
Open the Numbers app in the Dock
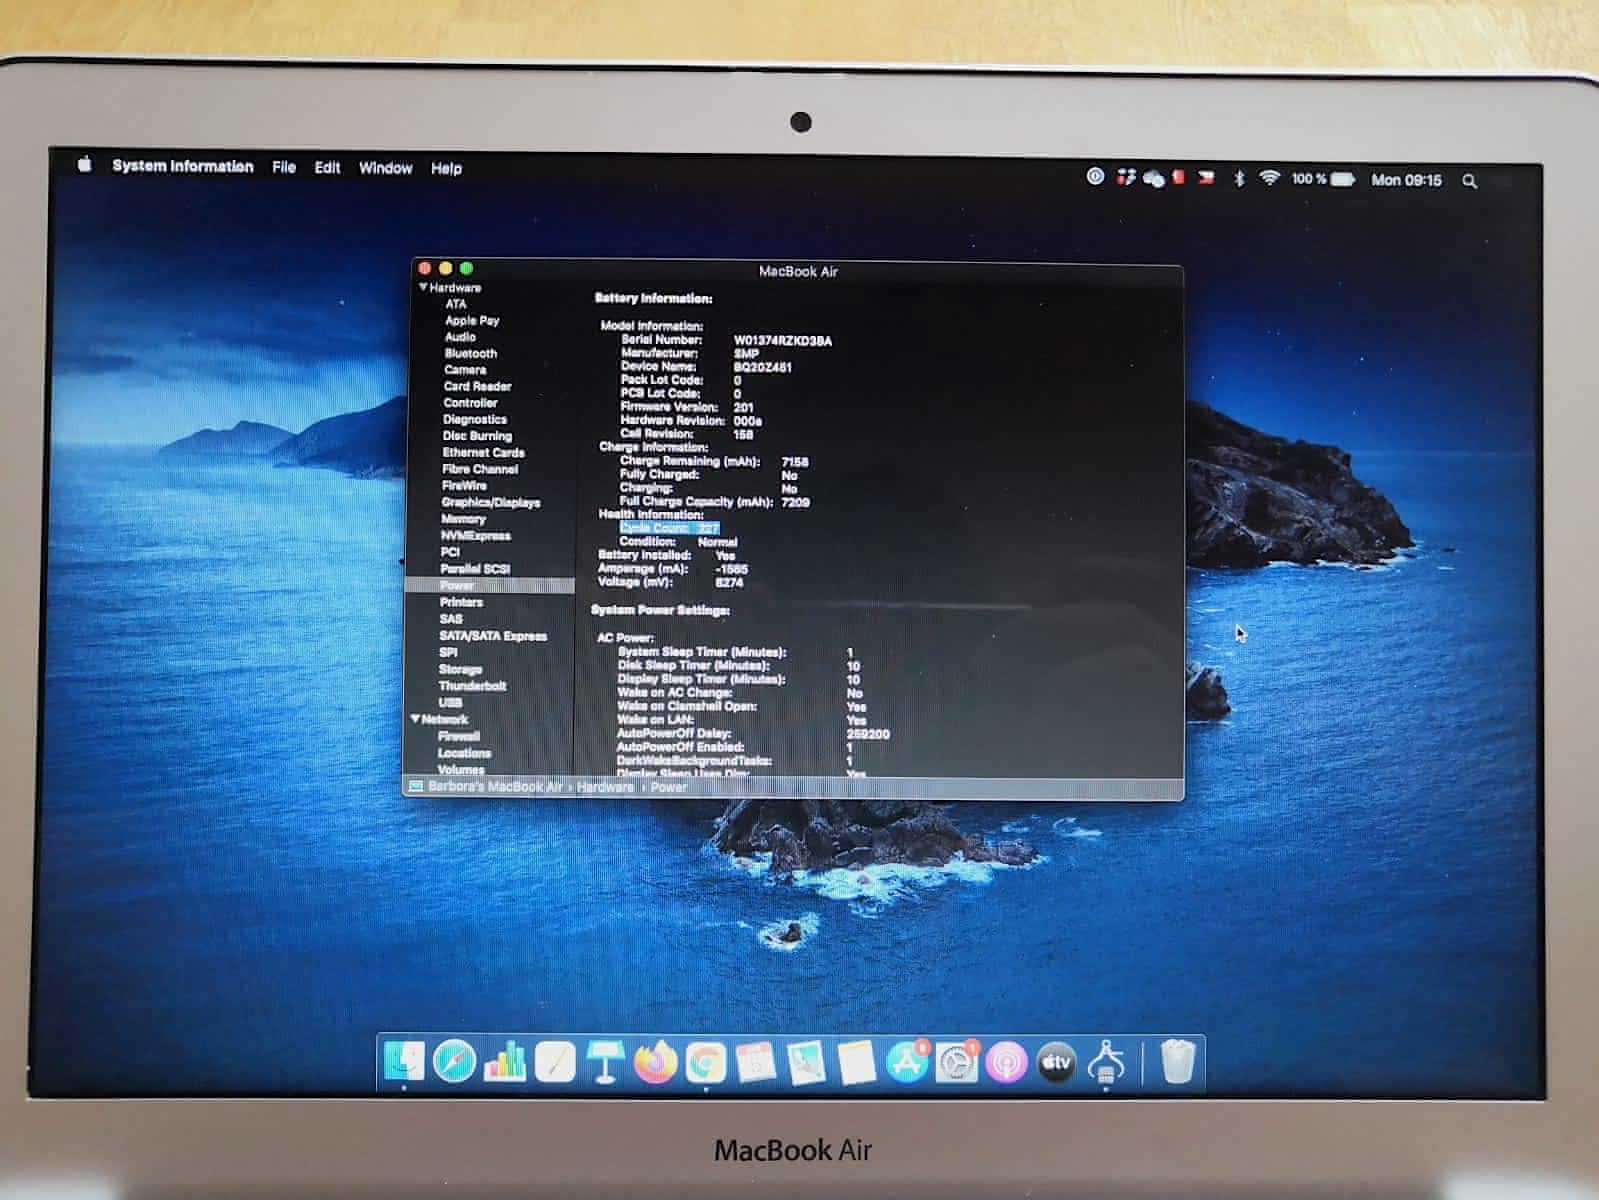(505, 1062)
